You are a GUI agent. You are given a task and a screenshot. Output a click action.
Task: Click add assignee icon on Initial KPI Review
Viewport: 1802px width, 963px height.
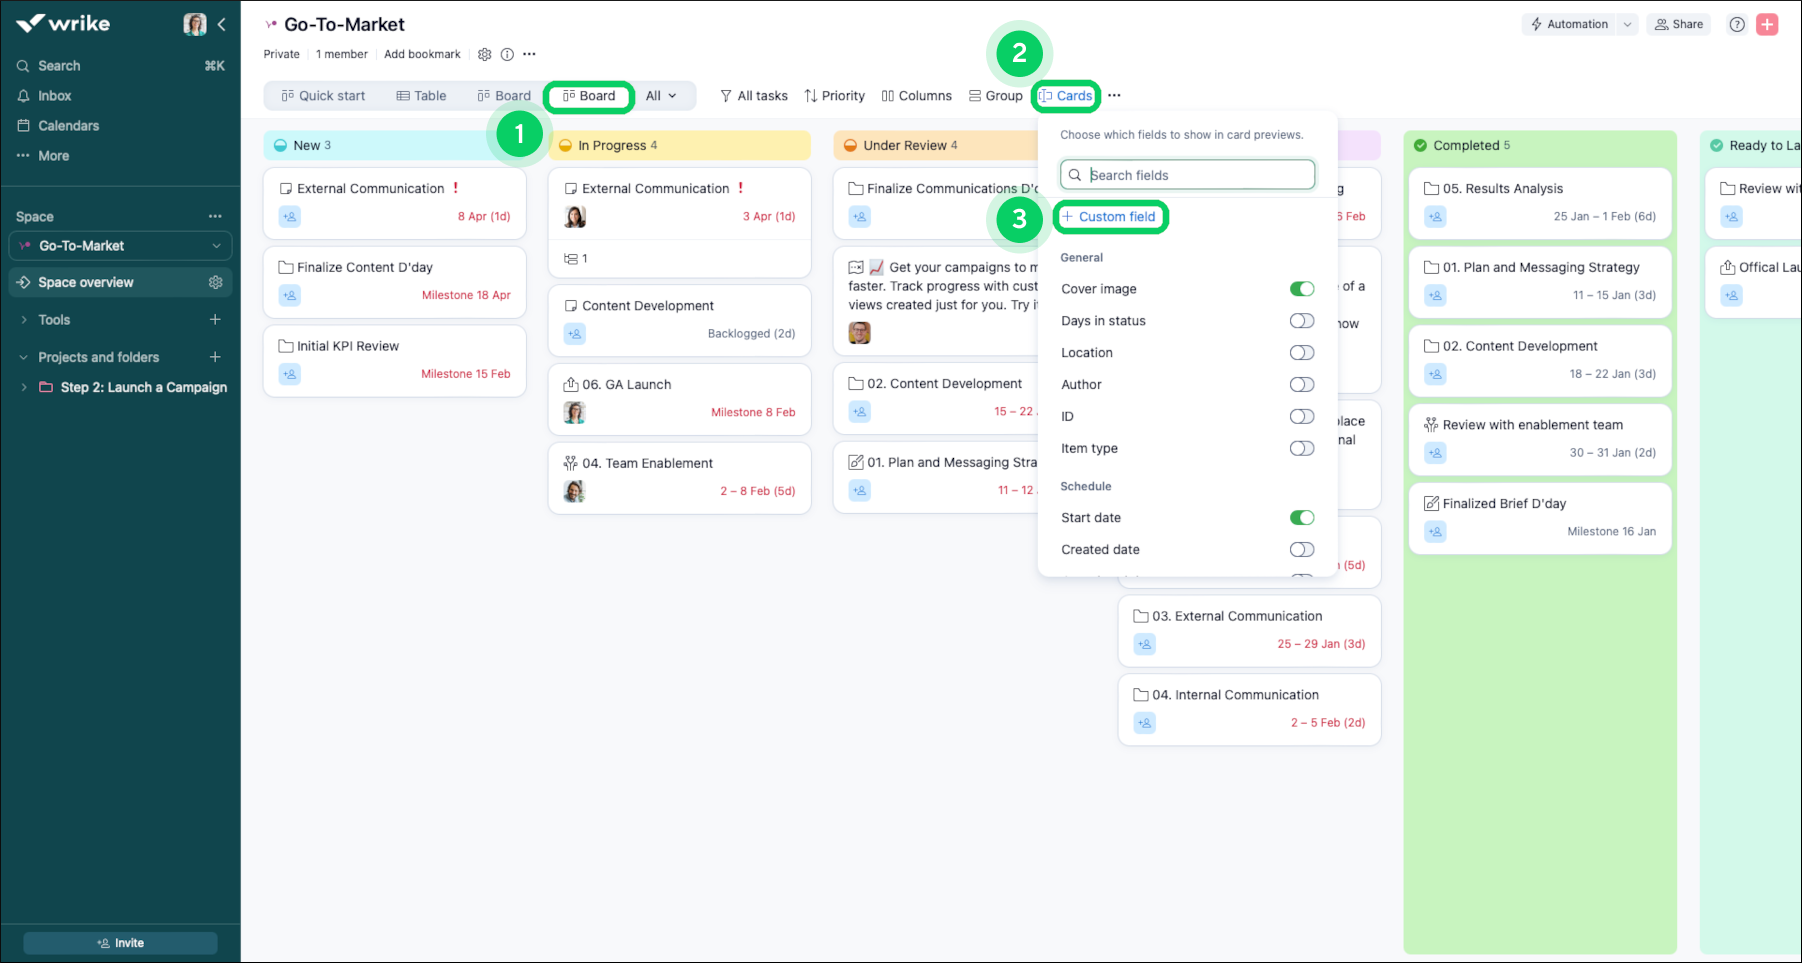pos(290,374)
